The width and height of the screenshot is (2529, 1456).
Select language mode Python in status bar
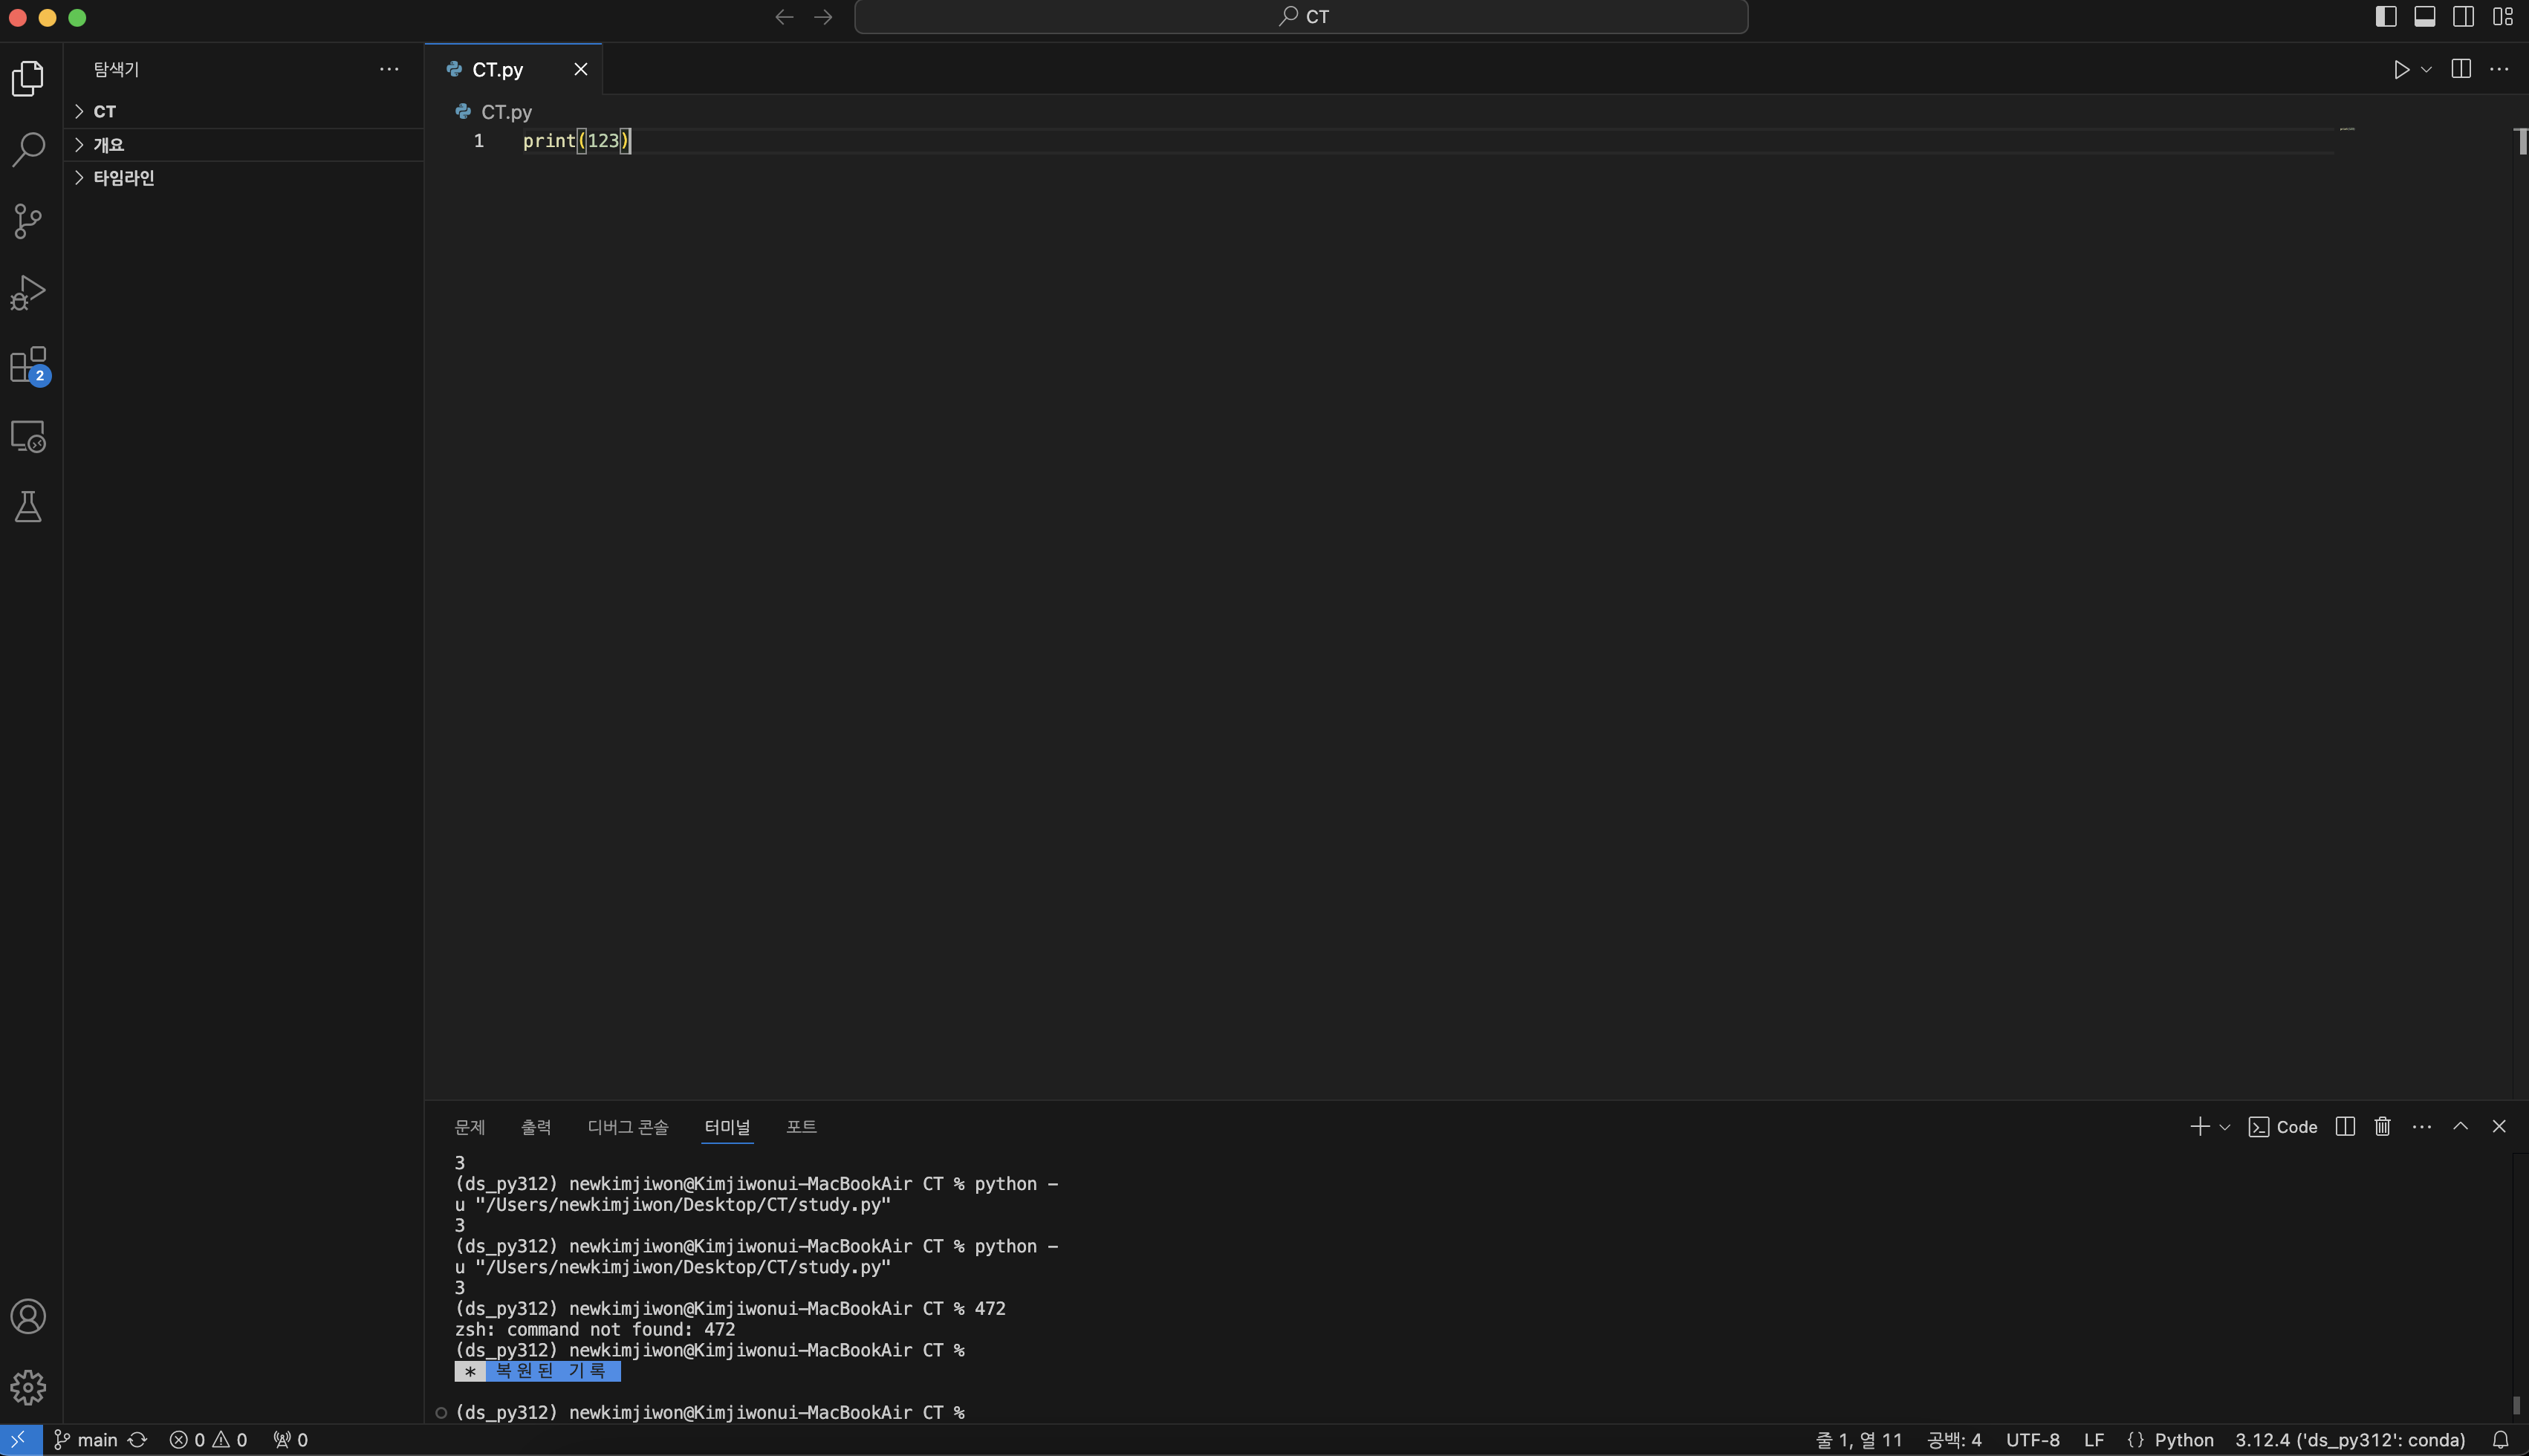click(x=2184, y=1440)
